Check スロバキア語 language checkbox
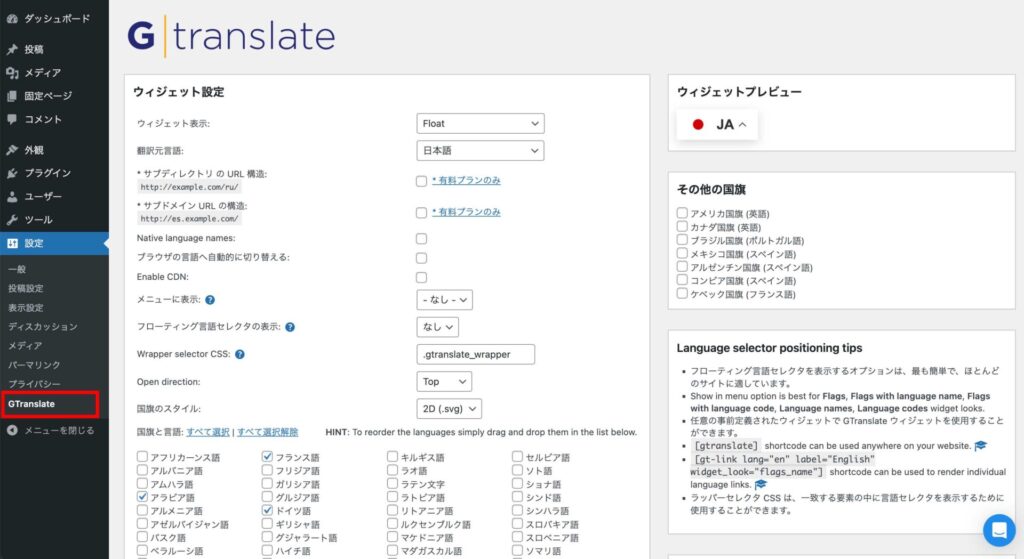 [x=517, y=523]
